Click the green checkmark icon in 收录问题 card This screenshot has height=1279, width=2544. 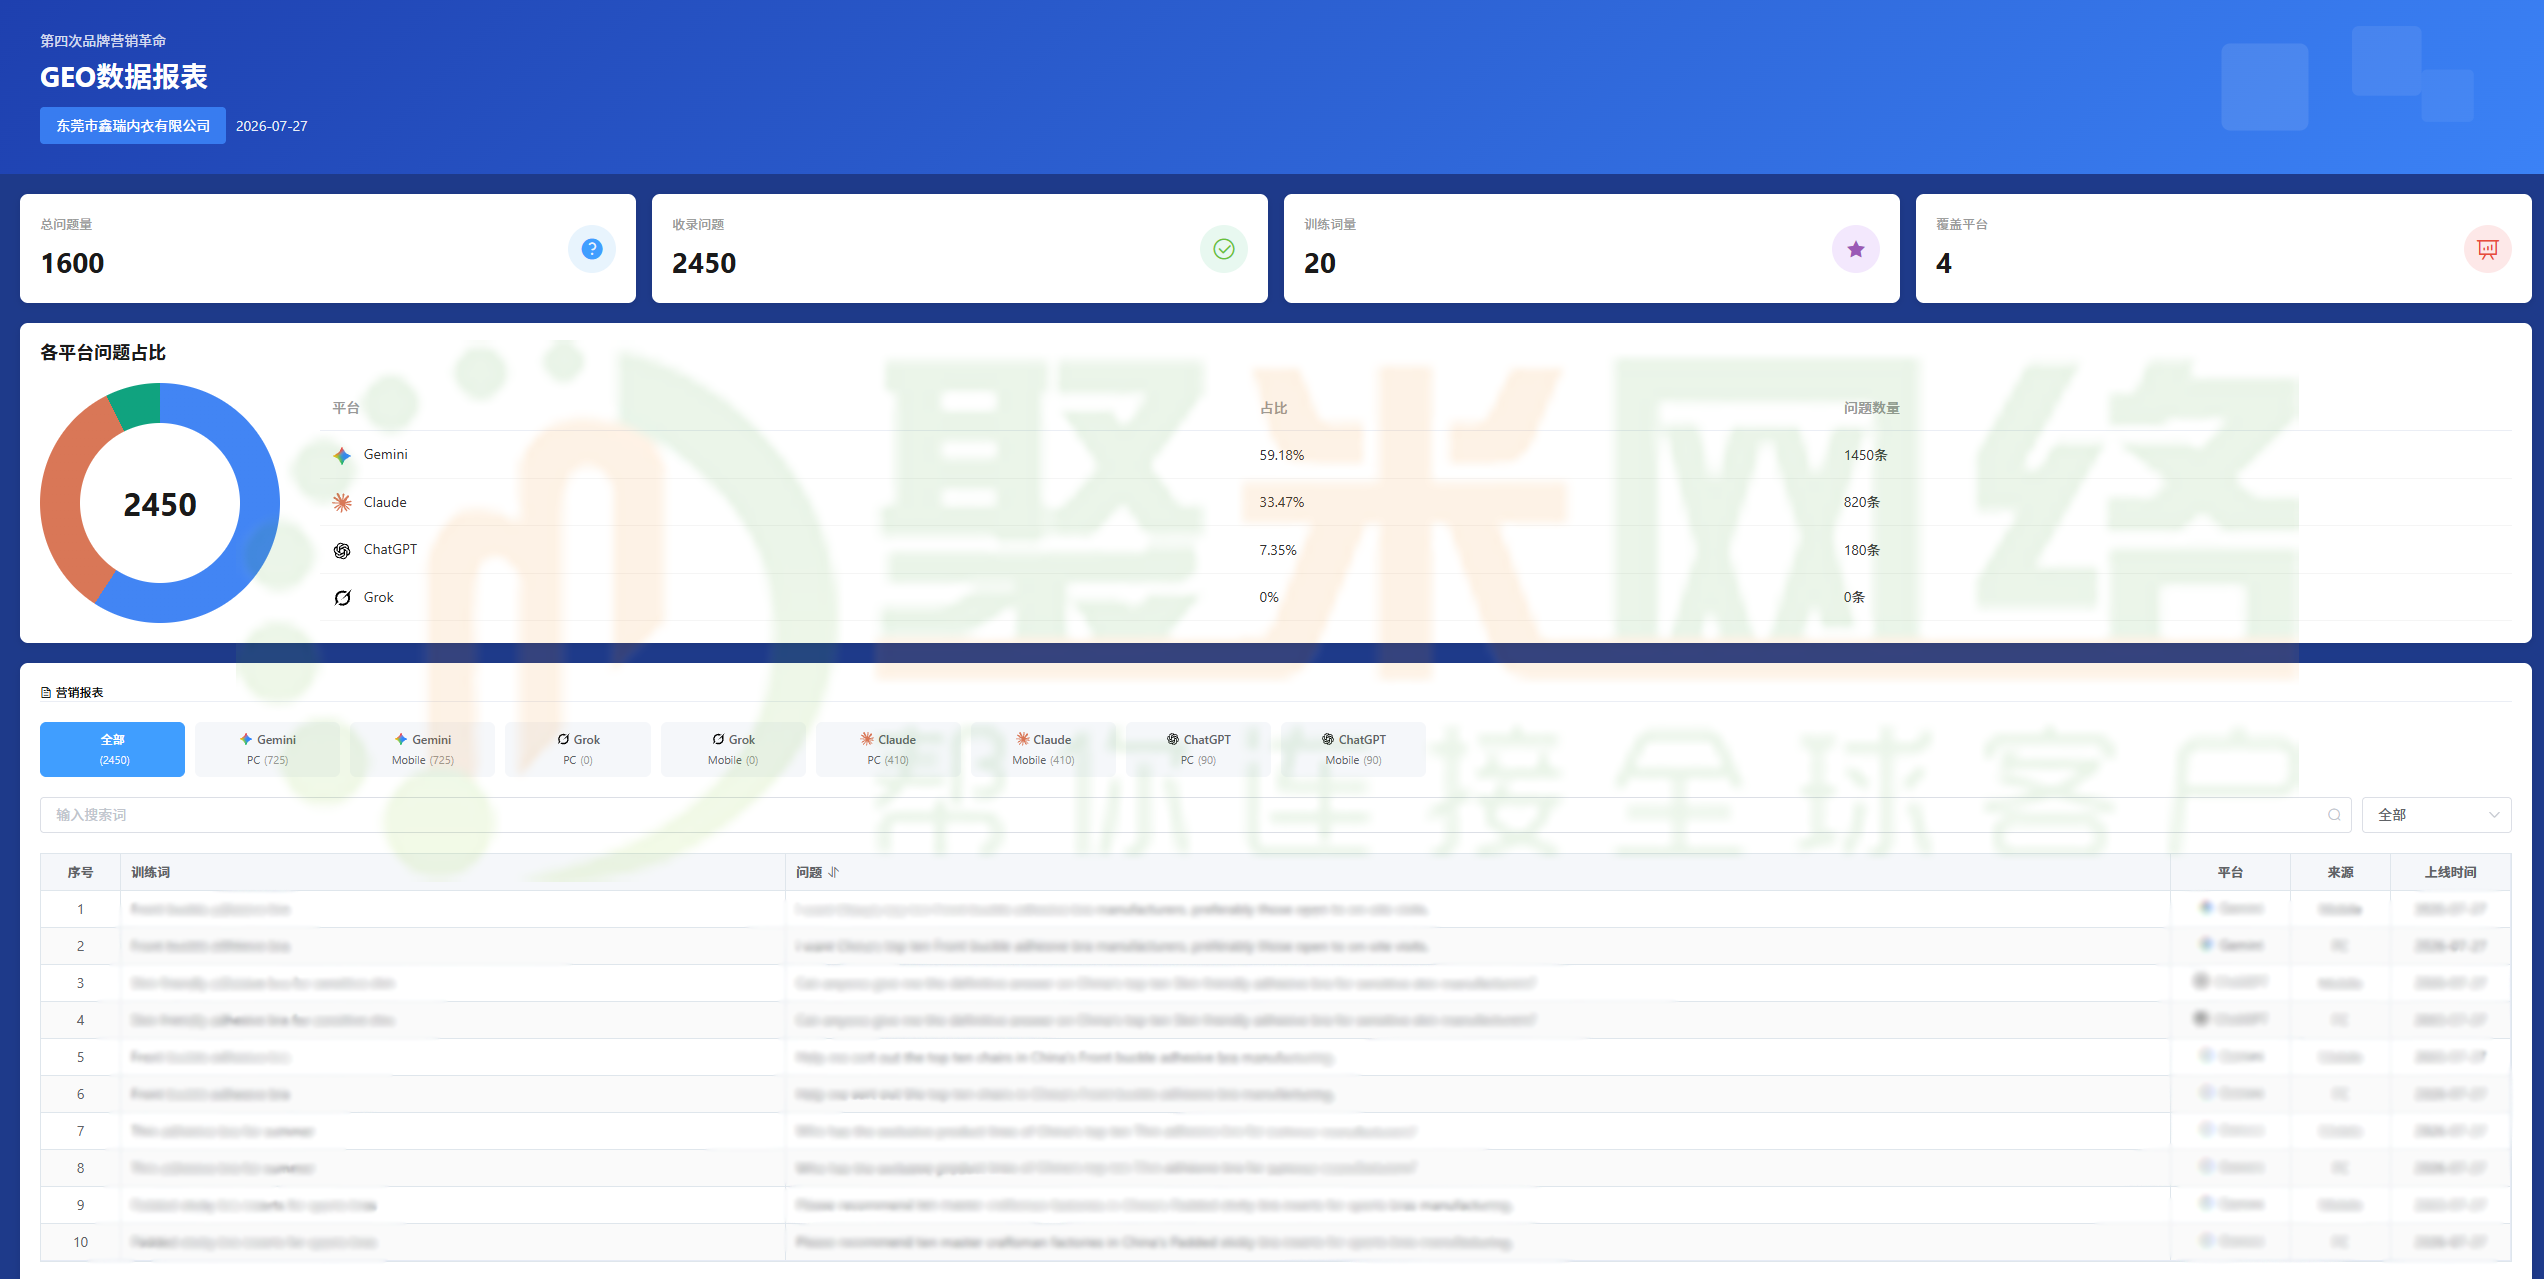tap(1224, 249)
